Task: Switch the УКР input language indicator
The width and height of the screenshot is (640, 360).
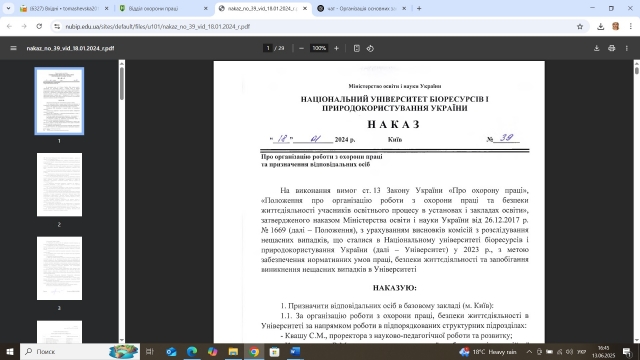Action: pyautogui.click(x=582, y=351)
